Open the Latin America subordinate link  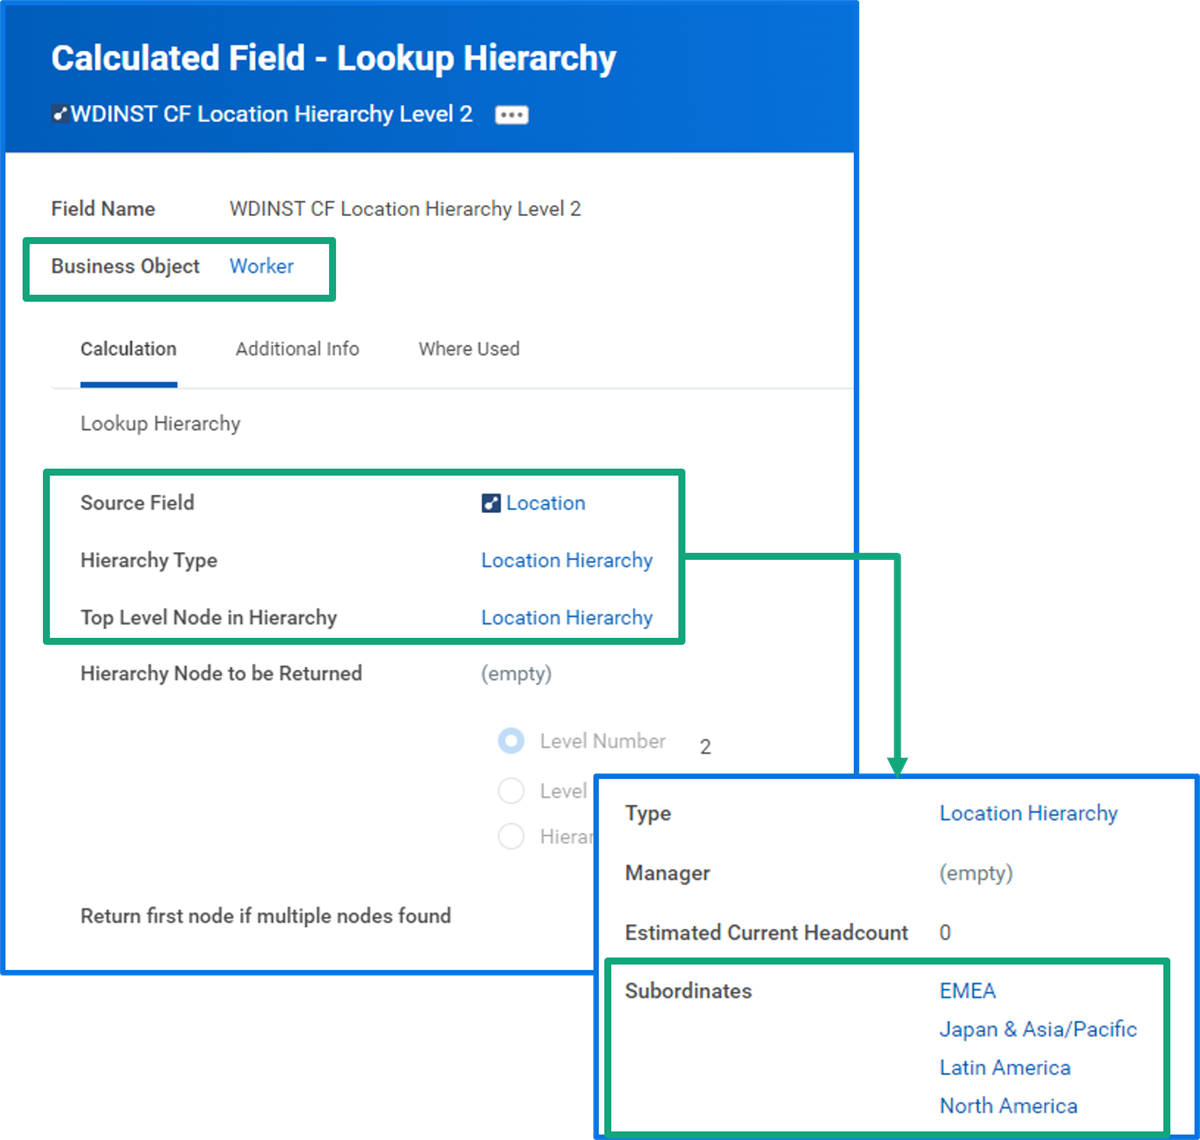pos(1005,1068)
